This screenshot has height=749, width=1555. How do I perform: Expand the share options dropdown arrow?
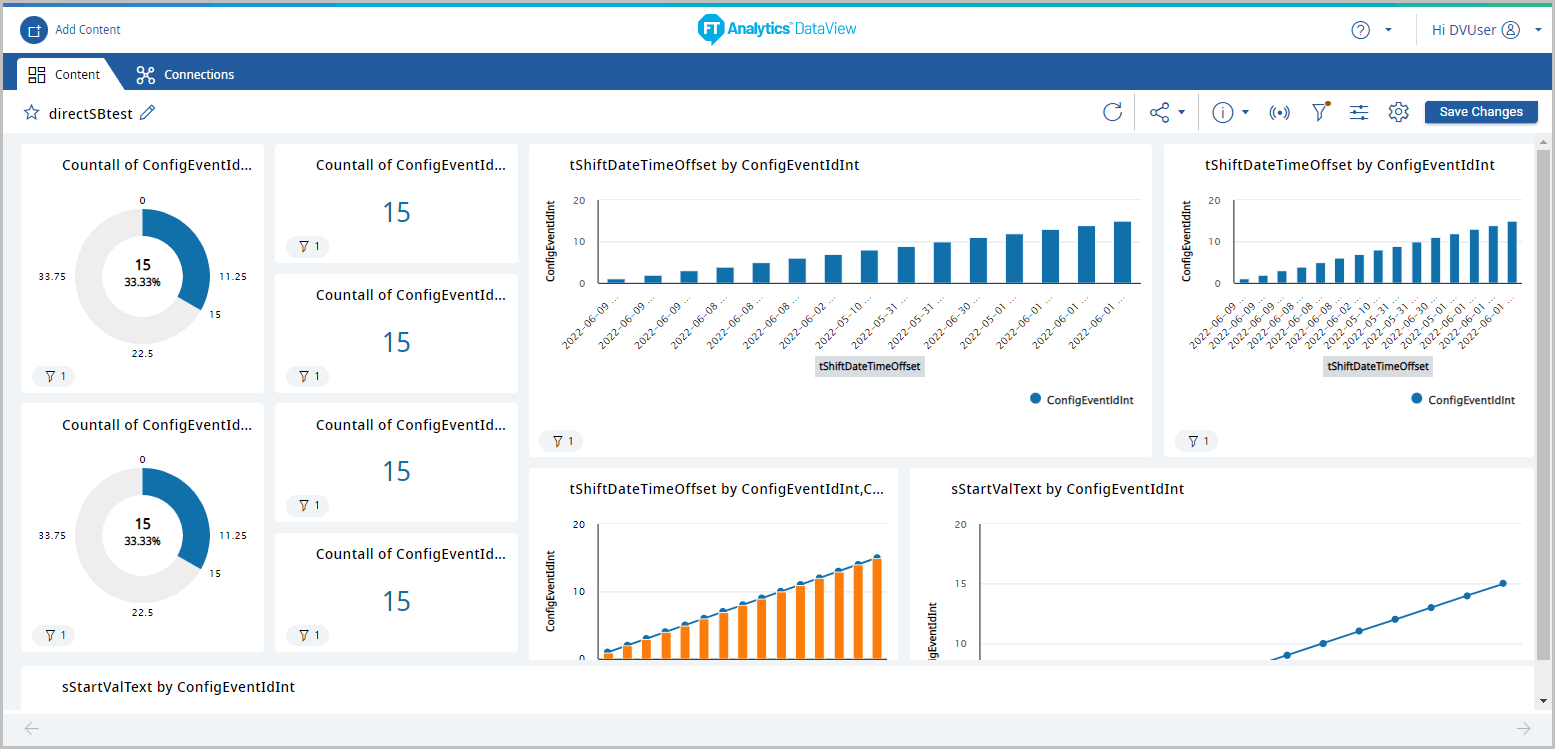[1181, 112]
